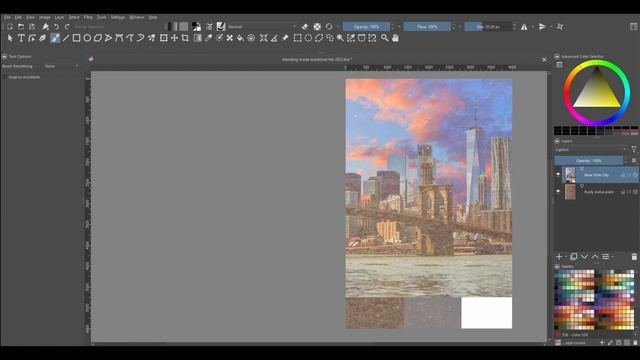Select the Polygon tool
Screen dimensions: 640x360
[x=98, y=38]
